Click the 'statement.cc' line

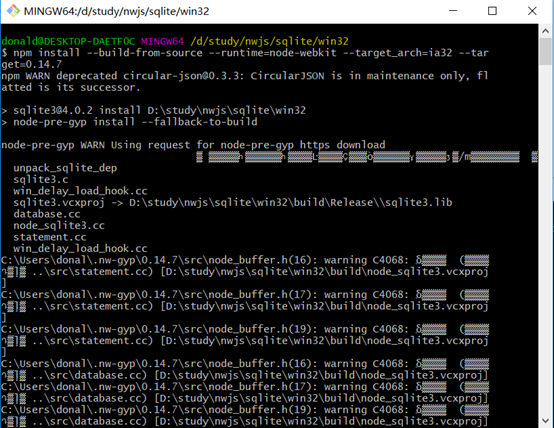(x=50, y=237)
